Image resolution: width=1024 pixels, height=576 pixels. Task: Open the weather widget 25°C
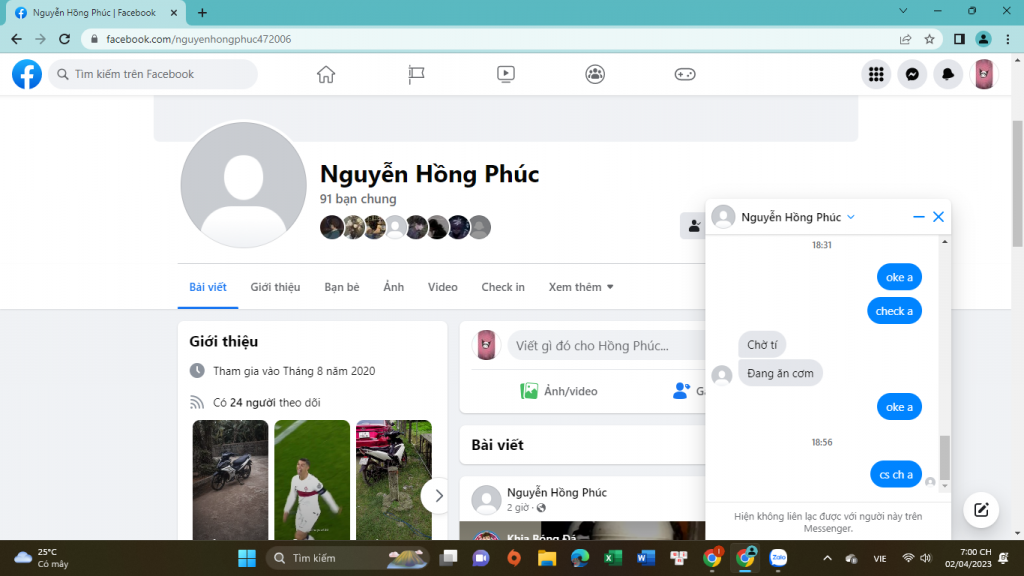(x=41, y=558)
